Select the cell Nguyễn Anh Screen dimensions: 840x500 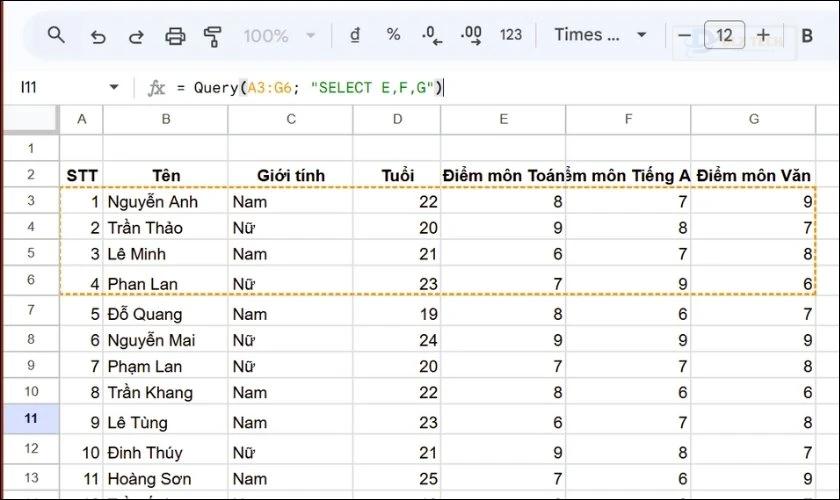[166, 202]
